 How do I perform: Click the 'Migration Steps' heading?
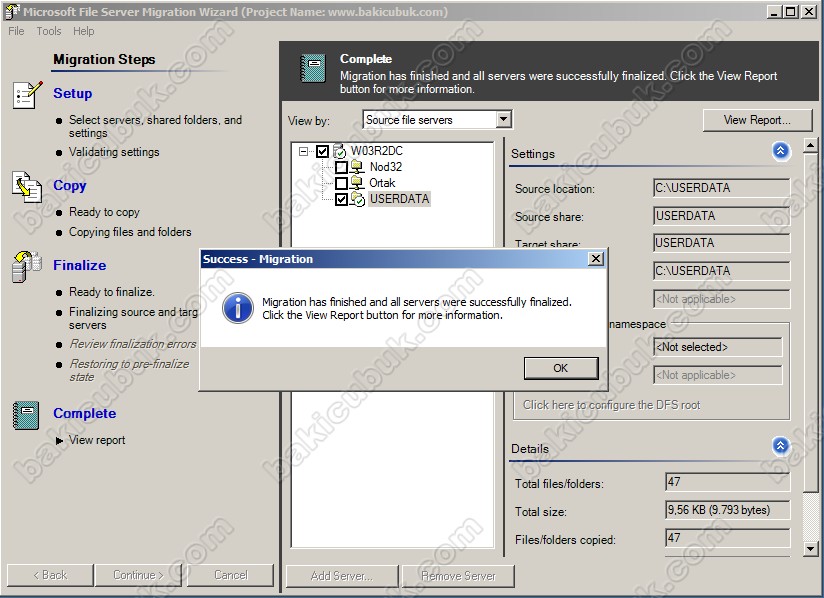click(104, 59)
